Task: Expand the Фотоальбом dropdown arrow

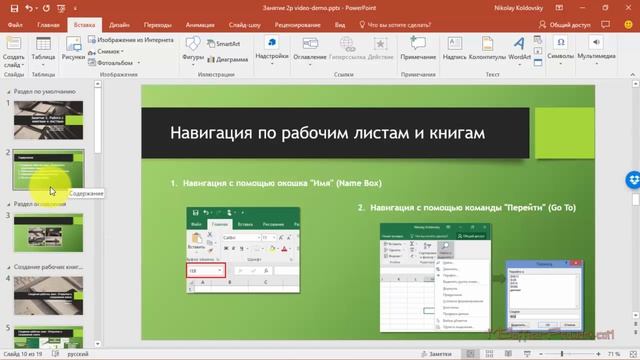Action: (139, 63)
